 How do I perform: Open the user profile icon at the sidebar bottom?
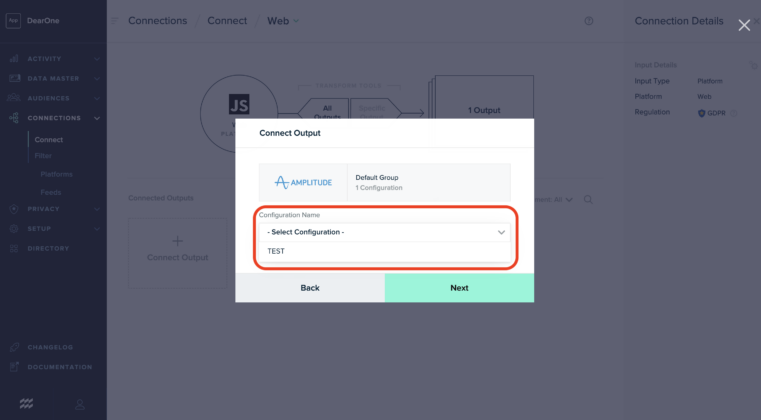tap(80, 404)
